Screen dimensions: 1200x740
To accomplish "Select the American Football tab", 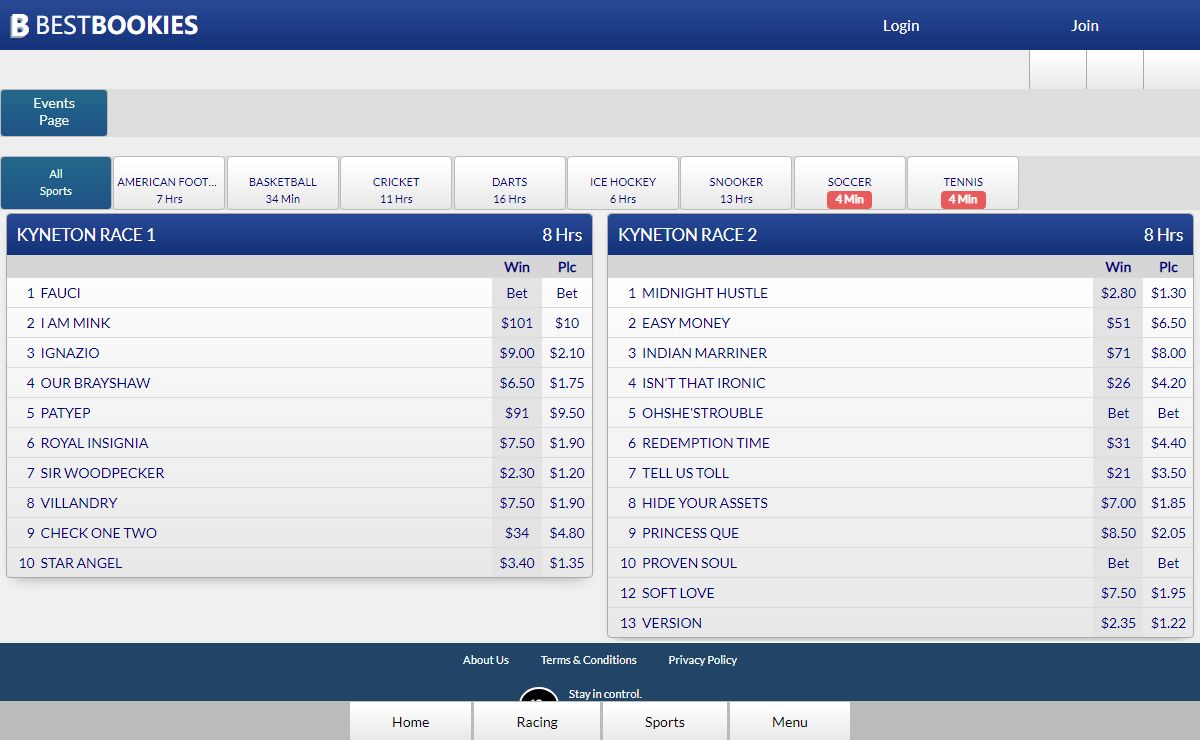I will click(169, 183).
